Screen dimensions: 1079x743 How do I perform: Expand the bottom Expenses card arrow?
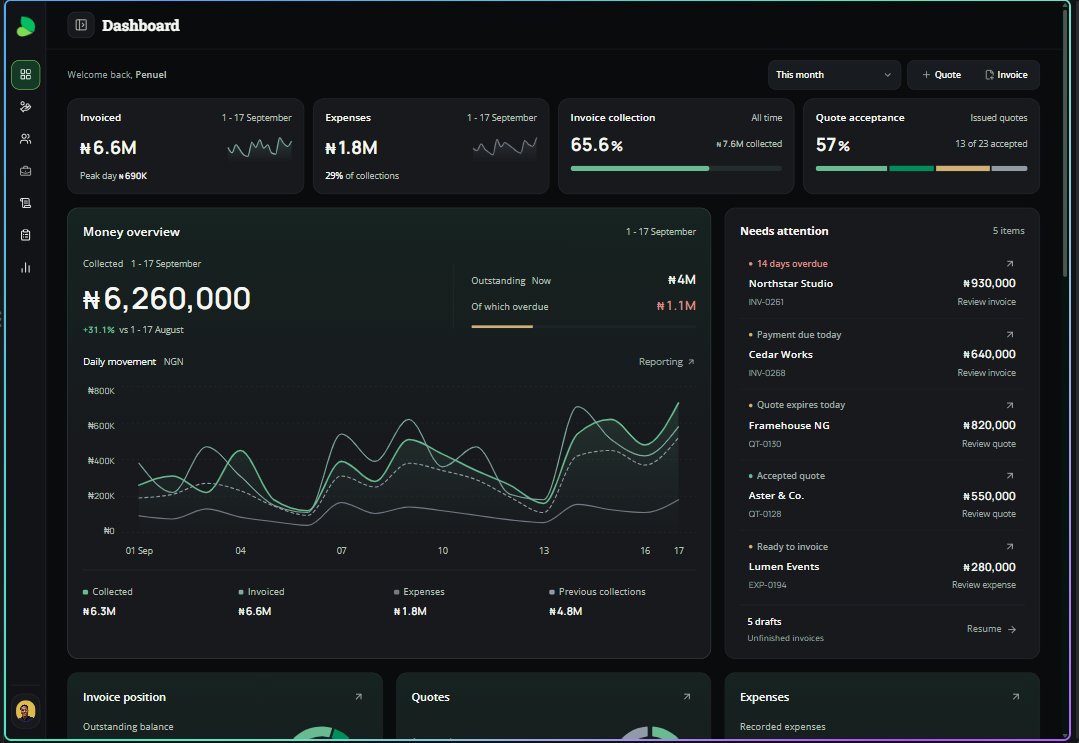point(1016,697)
